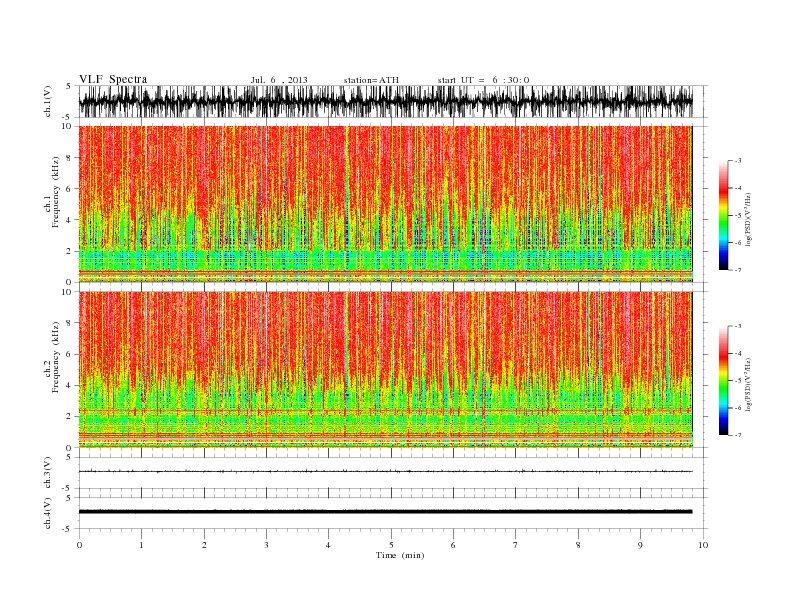This screenshot has height=612, width=792.
Task: Click the "-5" value on ch.1 color bar
Action: (x=737, y=215)
